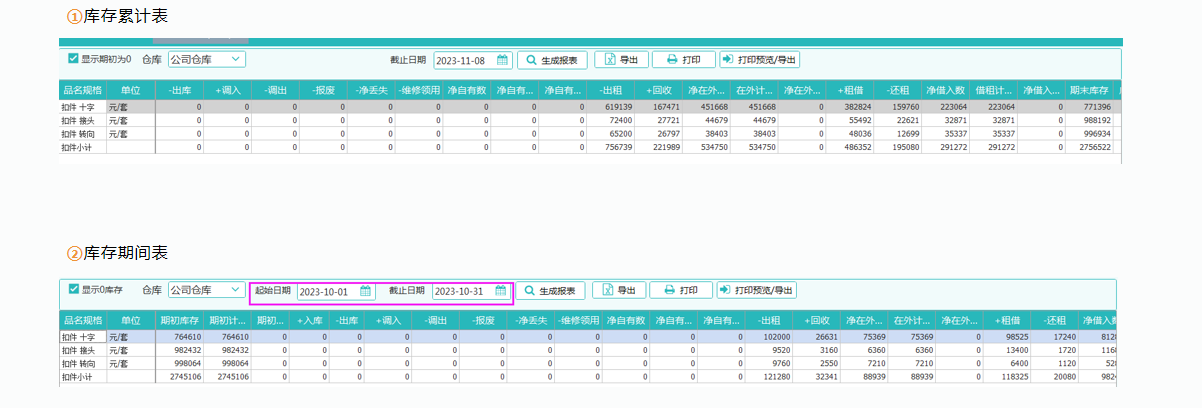The image size is (1202, 408).
Task: Toggle the 显示0库存 checkbox
Action: (x=73, y=290)
